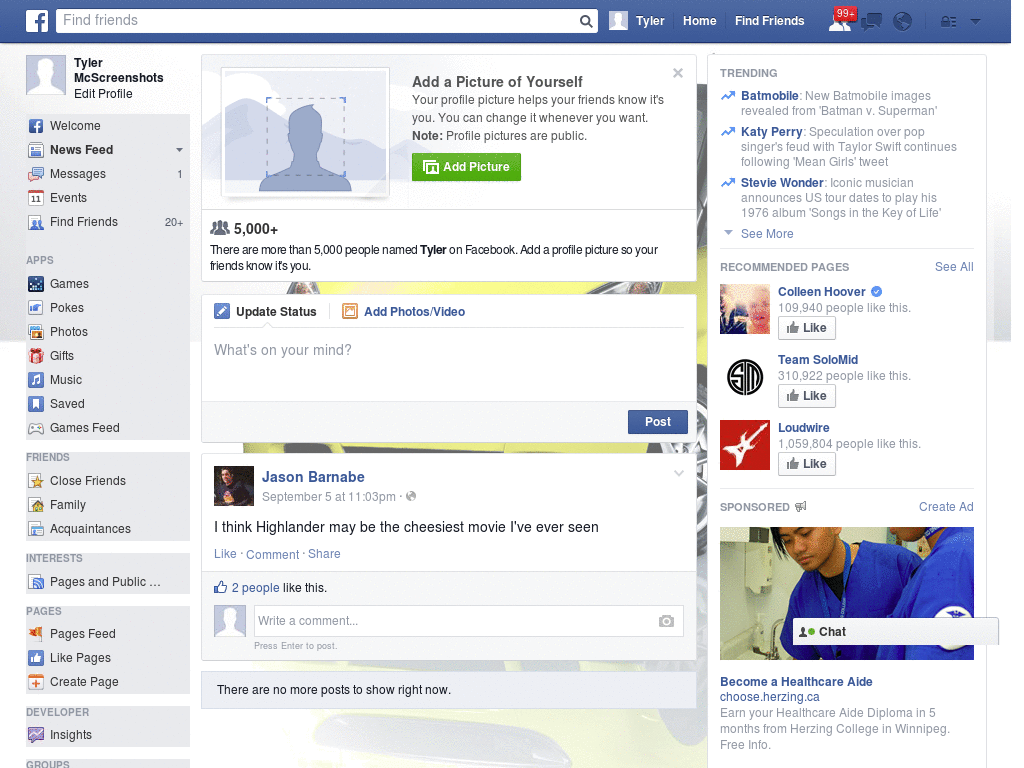1024x768 pixels.
Task: Open Find Friends in the top bar
Action: 769,21
